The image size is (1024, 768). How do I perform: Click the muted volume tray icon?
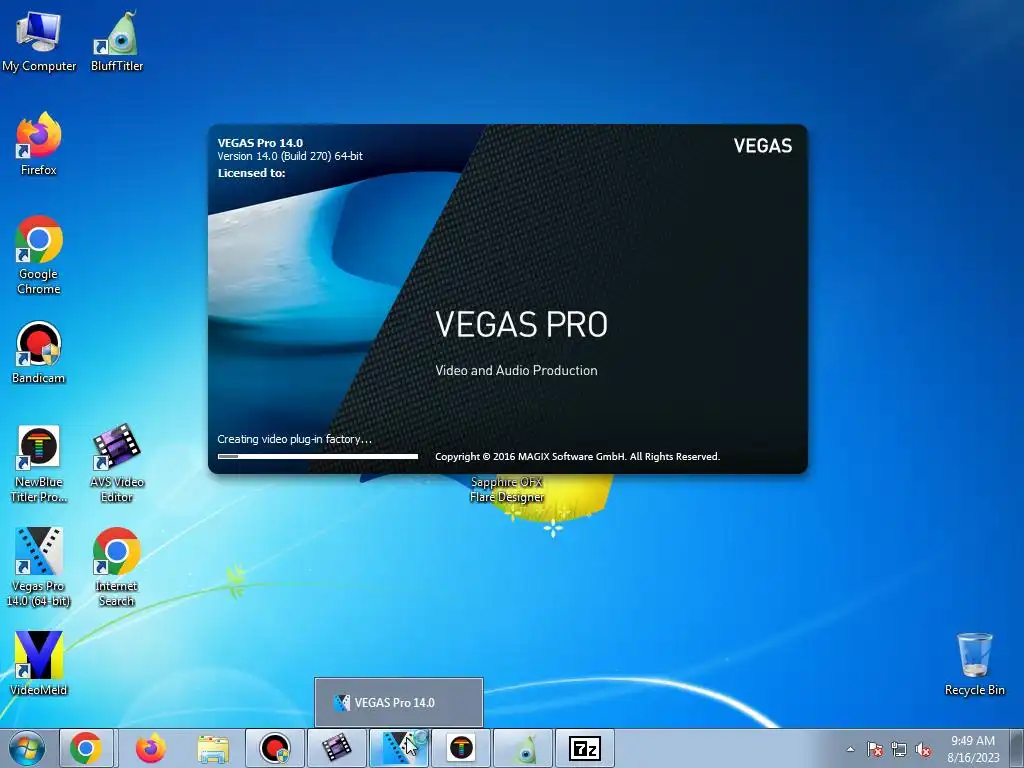[x=923, y=749]
